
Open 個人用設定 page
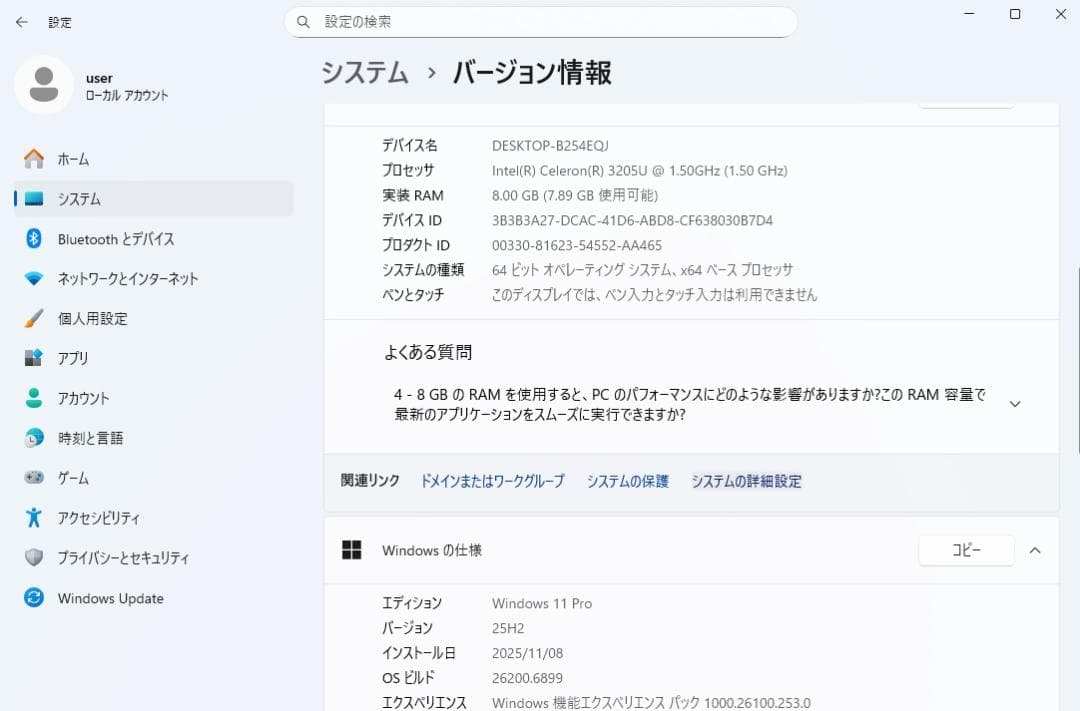154,318
